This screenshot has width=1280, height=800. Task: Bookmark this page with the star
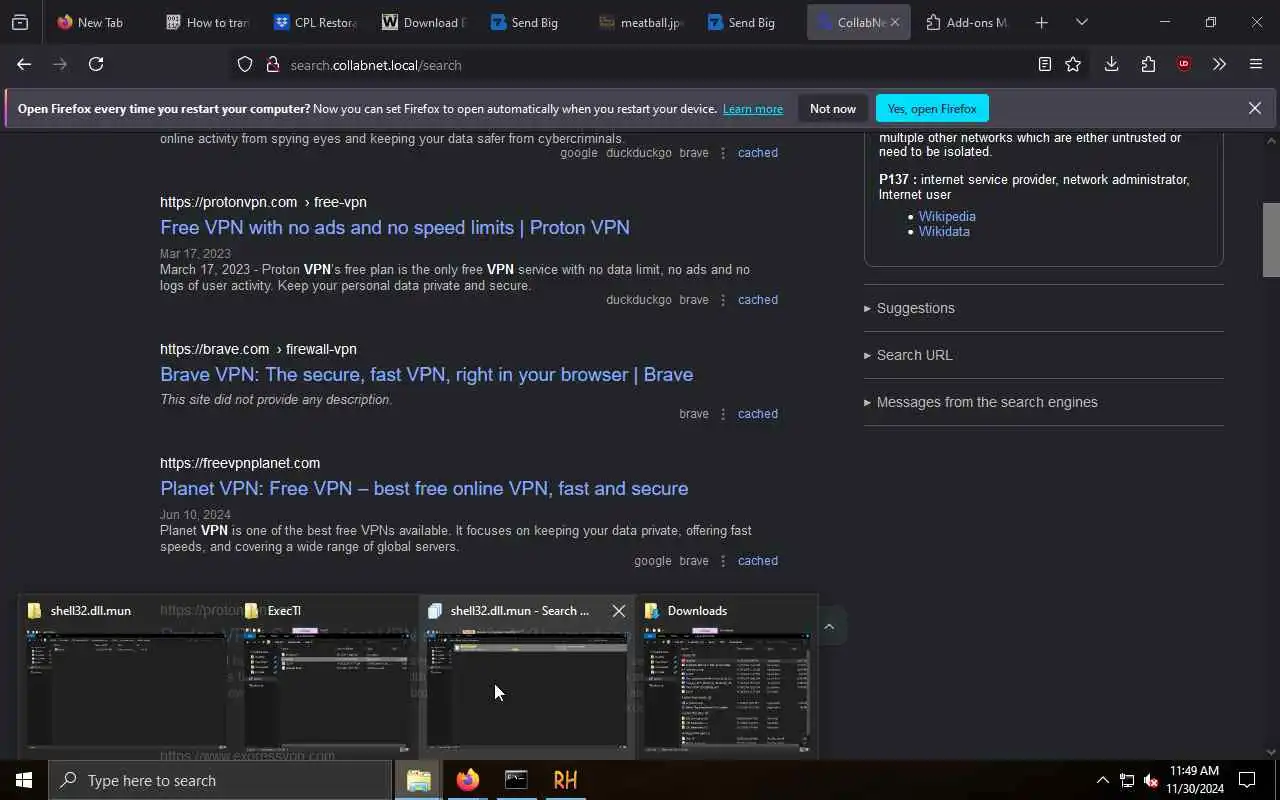click(x=1073, y=64)
